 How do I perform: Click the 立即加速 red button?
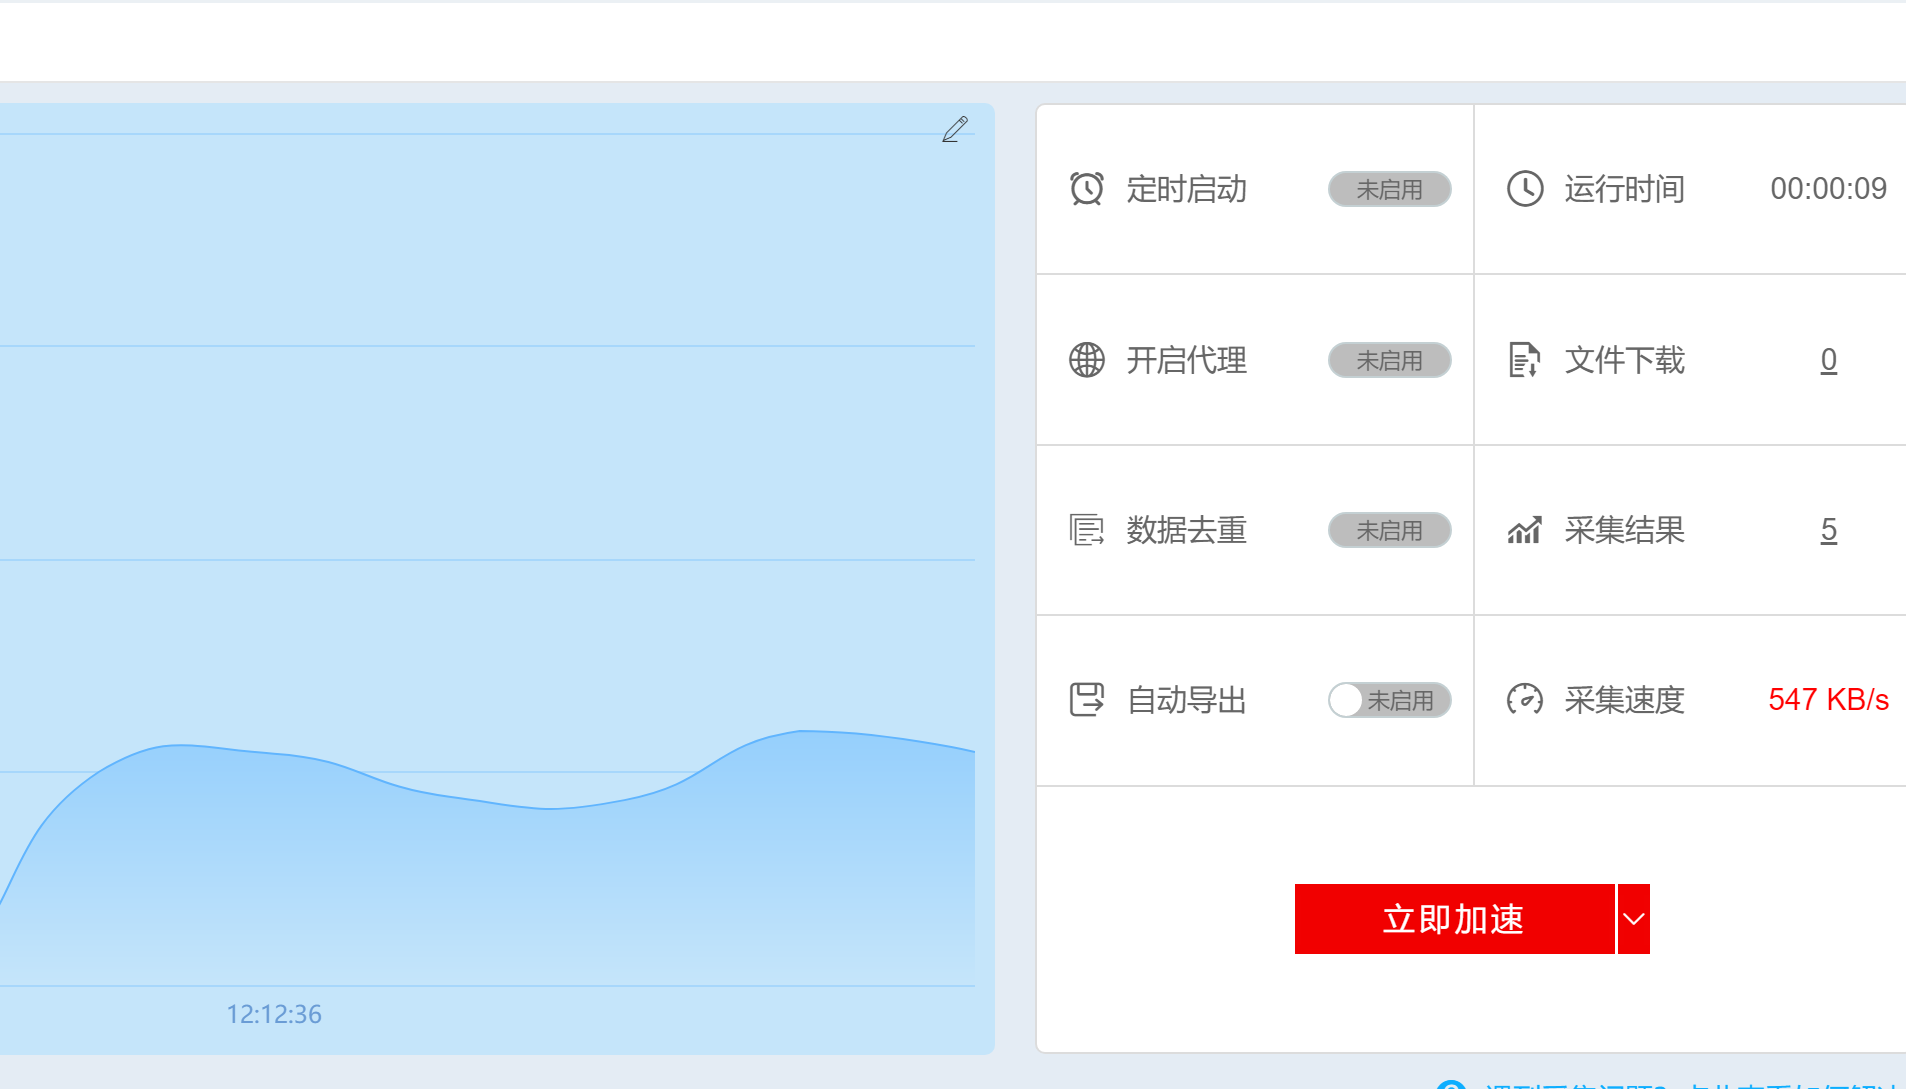tap(1454, 919)
